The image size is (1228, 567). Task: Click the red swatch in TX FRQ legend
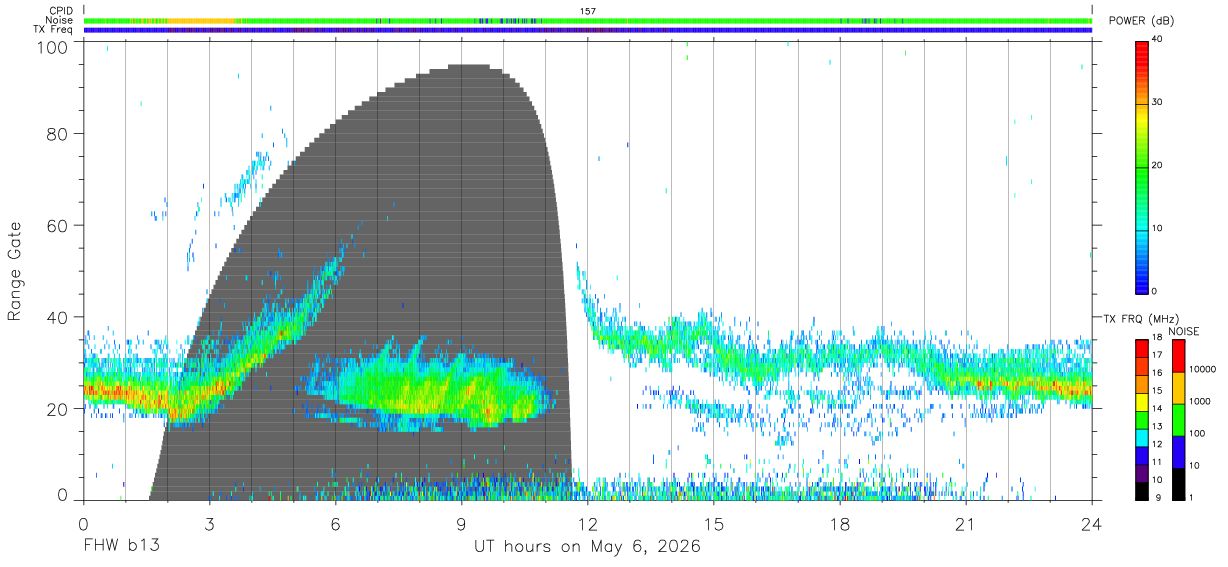[1142, 348]
